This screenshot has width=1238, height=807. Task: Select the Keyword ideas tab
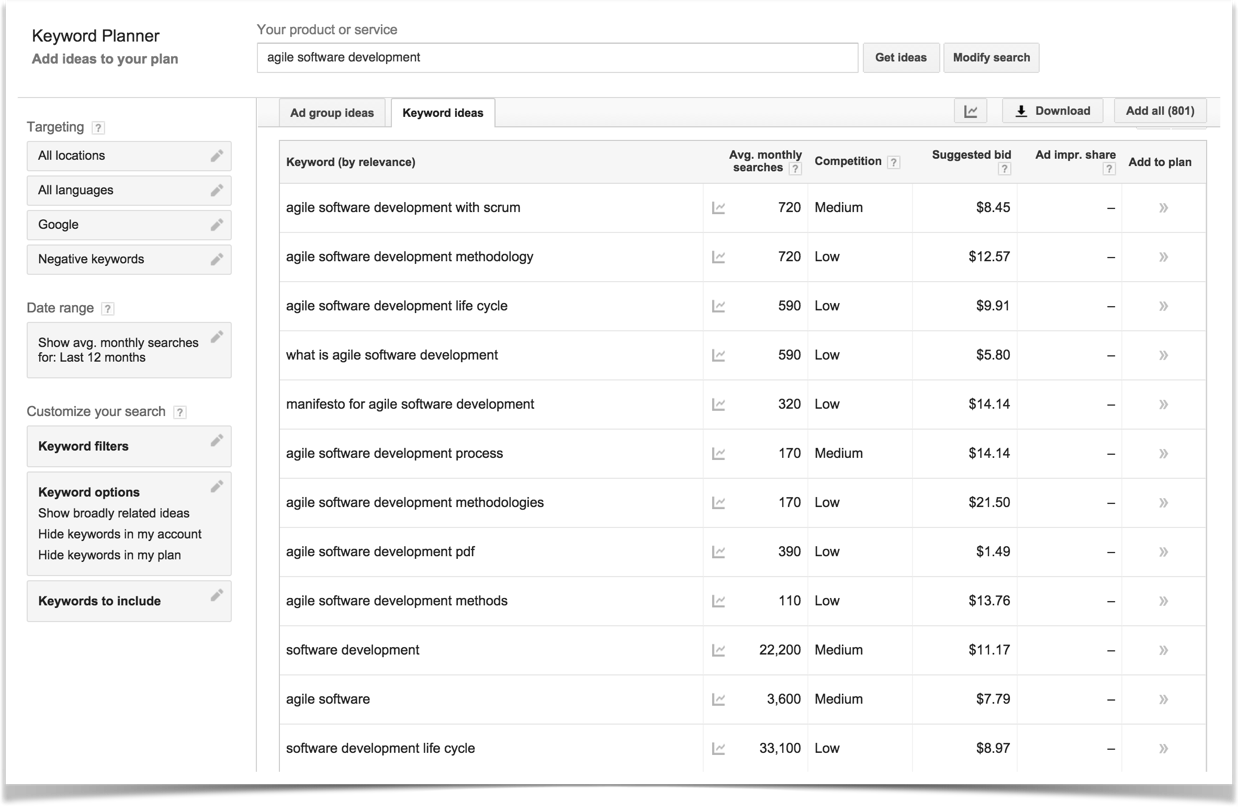(442, 113)
